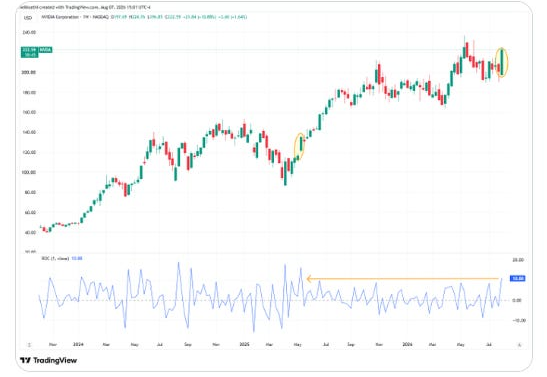Click the 40.00 price axis label
This screenshot has height=377, width=547.
tap(30, 232)
